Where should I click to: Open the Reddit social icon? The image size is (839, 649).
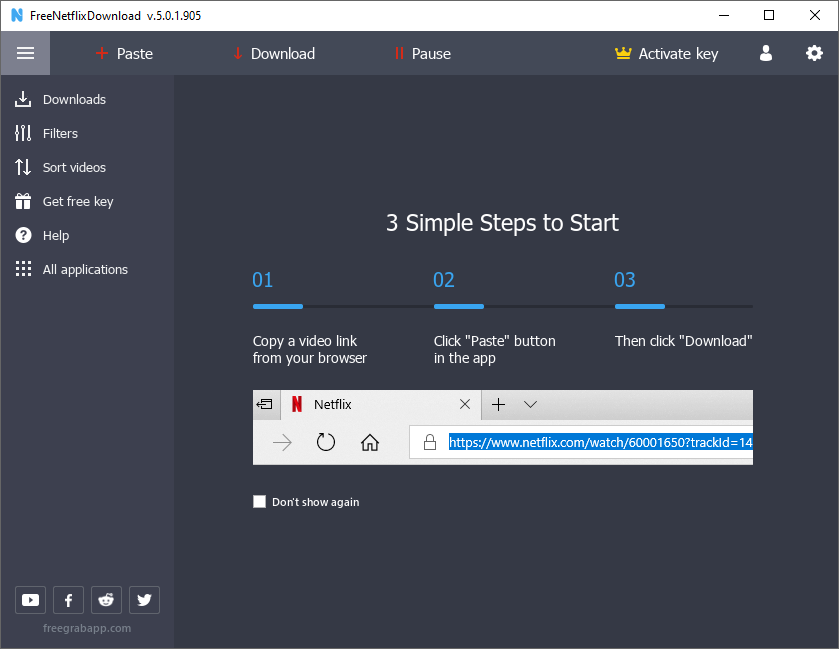106,600
